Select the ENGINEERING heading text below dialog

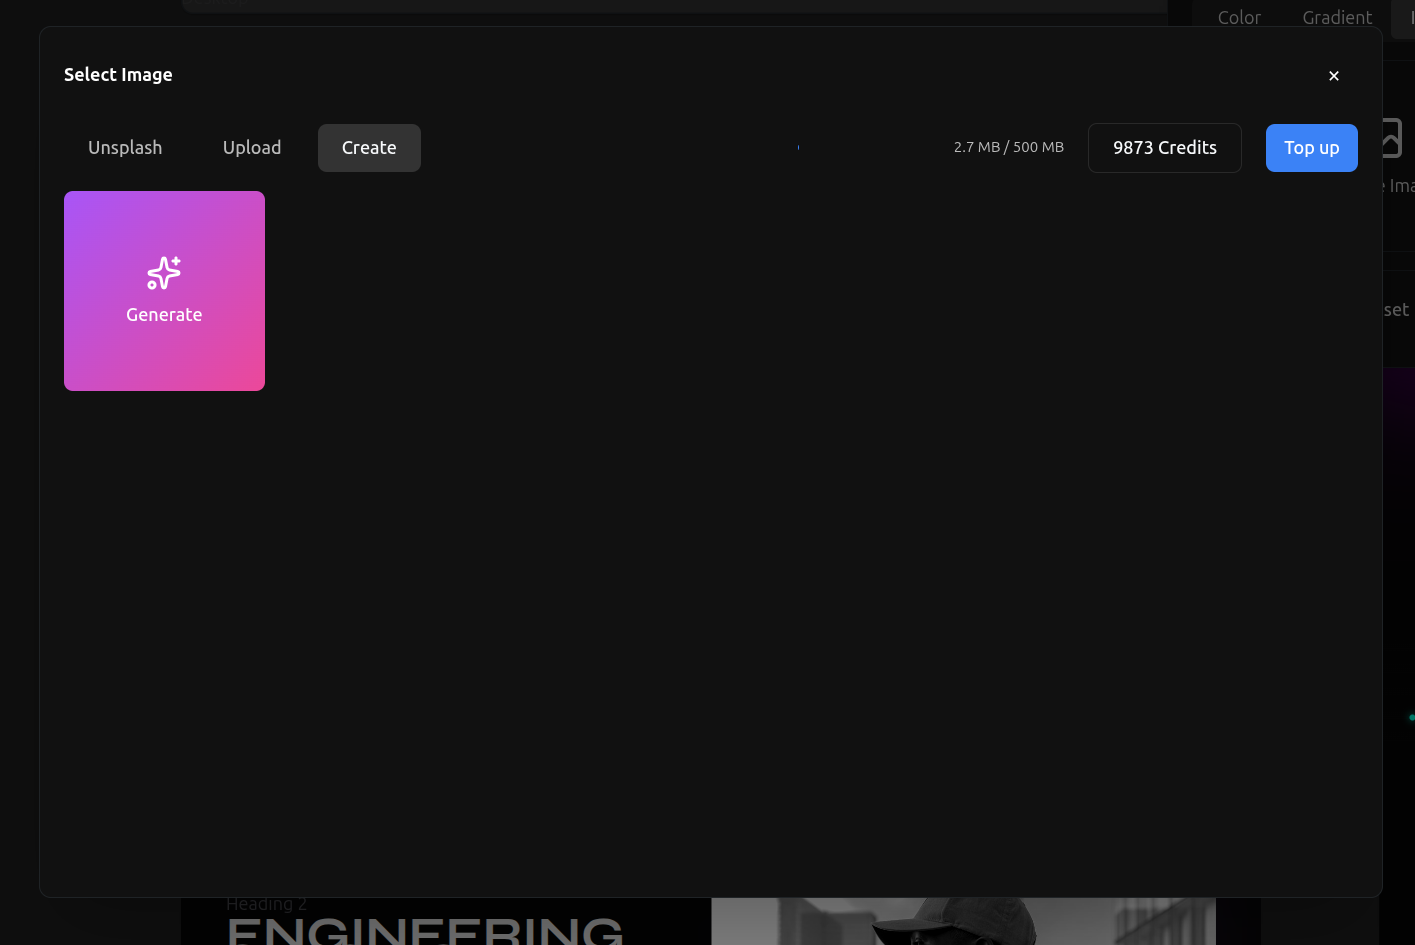[x=425, y=930]
